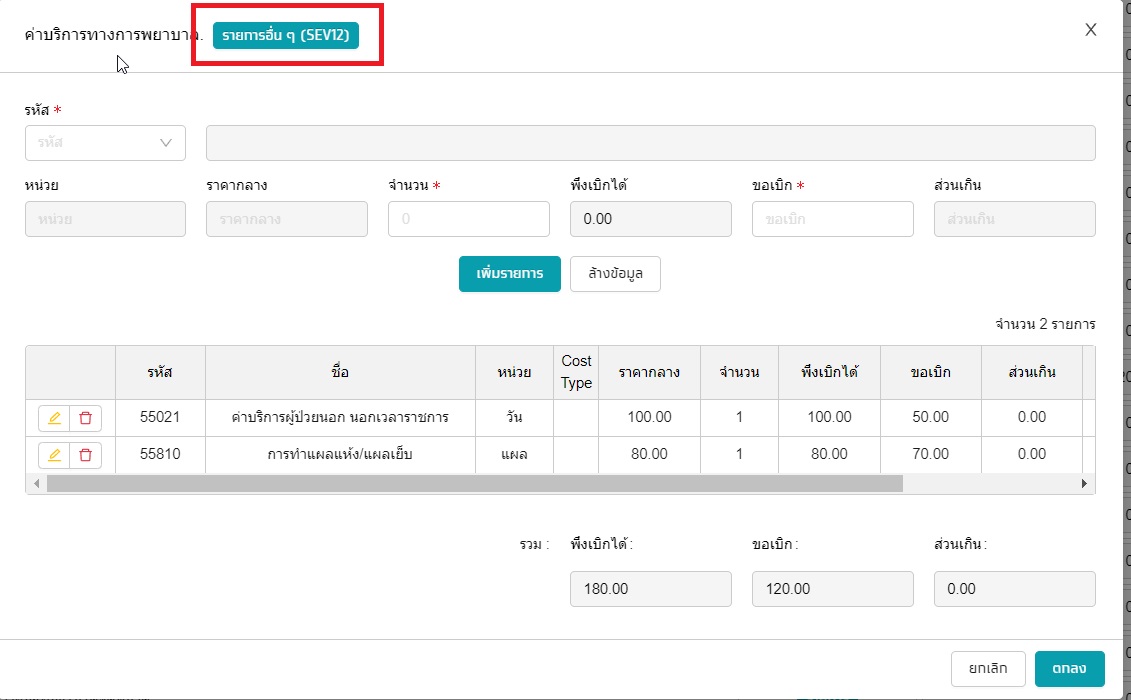Click the Cost Type column header
This screenshot has height=700, width=1131.
click(x=576, y=372)
